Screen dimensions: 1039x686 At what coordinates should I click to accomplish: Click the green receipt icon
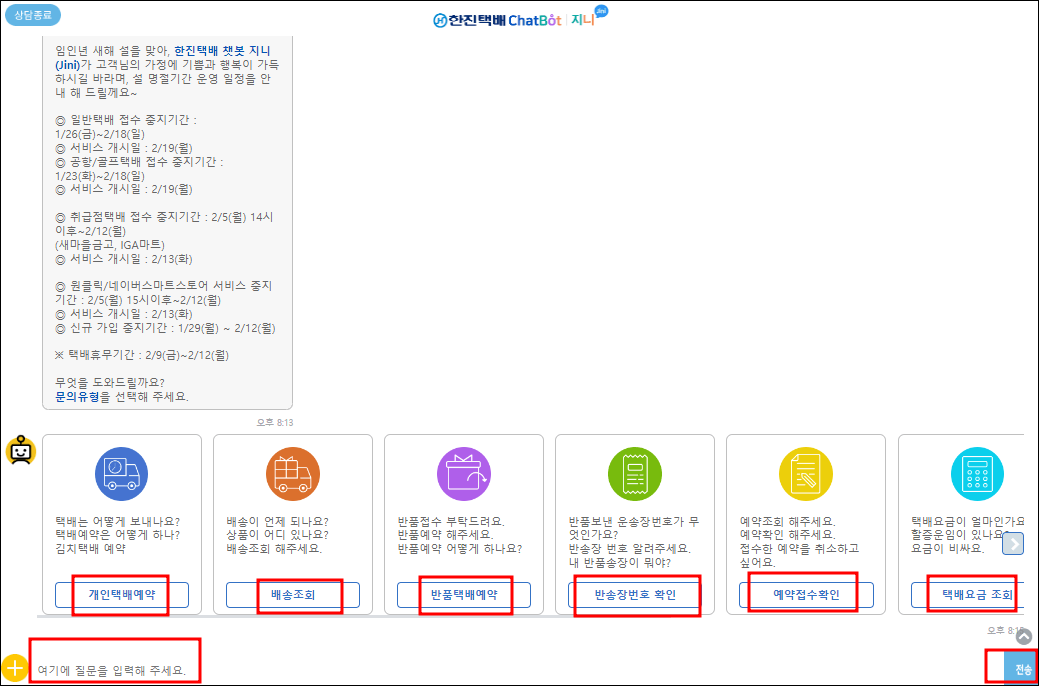pyautogui.click(x=635, y=475)
